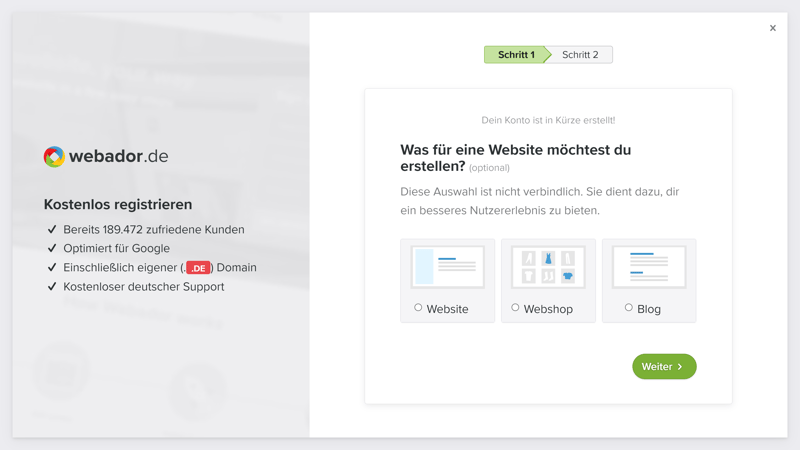Viewport: 800px width, 450px height.
Task: Click the checkmark beside Bereits 189.472 zufriedene Kunden
Action: tap(52, 229)
